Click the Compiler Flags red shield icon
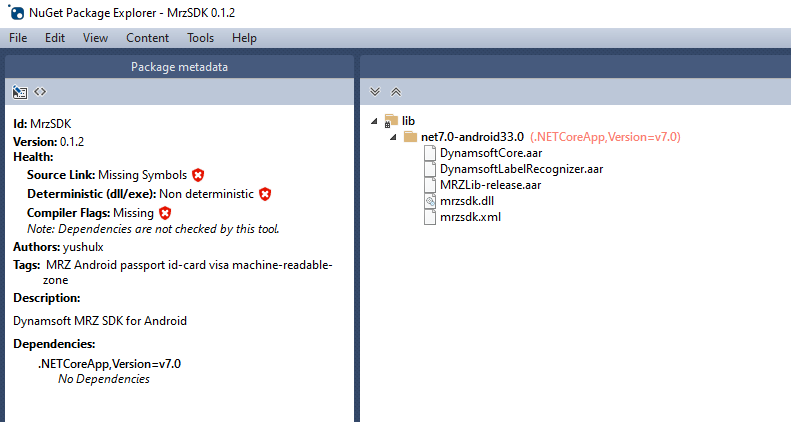 [x=165, y=213]
